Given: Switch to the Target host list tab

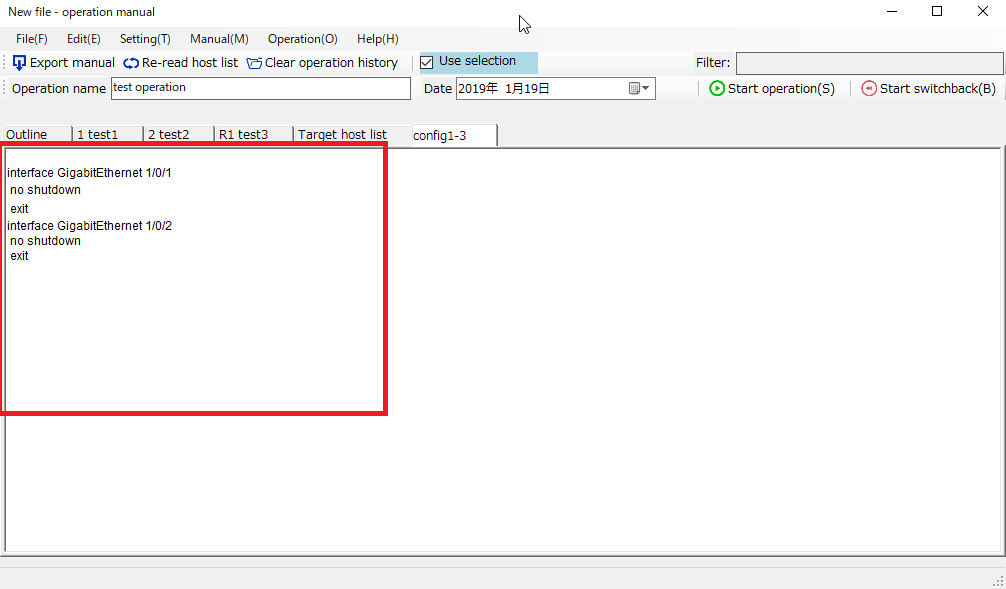Looking at the screenshot, I should [342, 135].
